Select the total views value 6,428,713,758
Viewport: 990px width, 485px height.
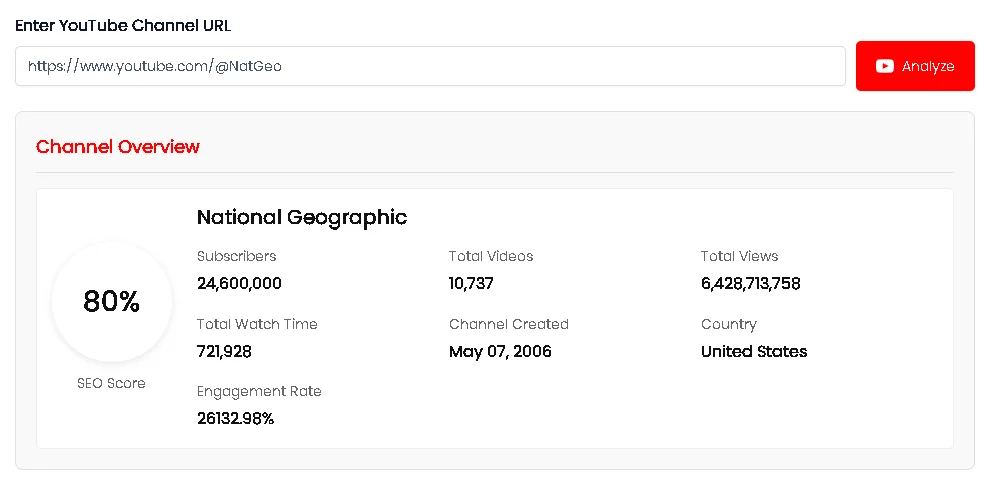click(751, 284)
